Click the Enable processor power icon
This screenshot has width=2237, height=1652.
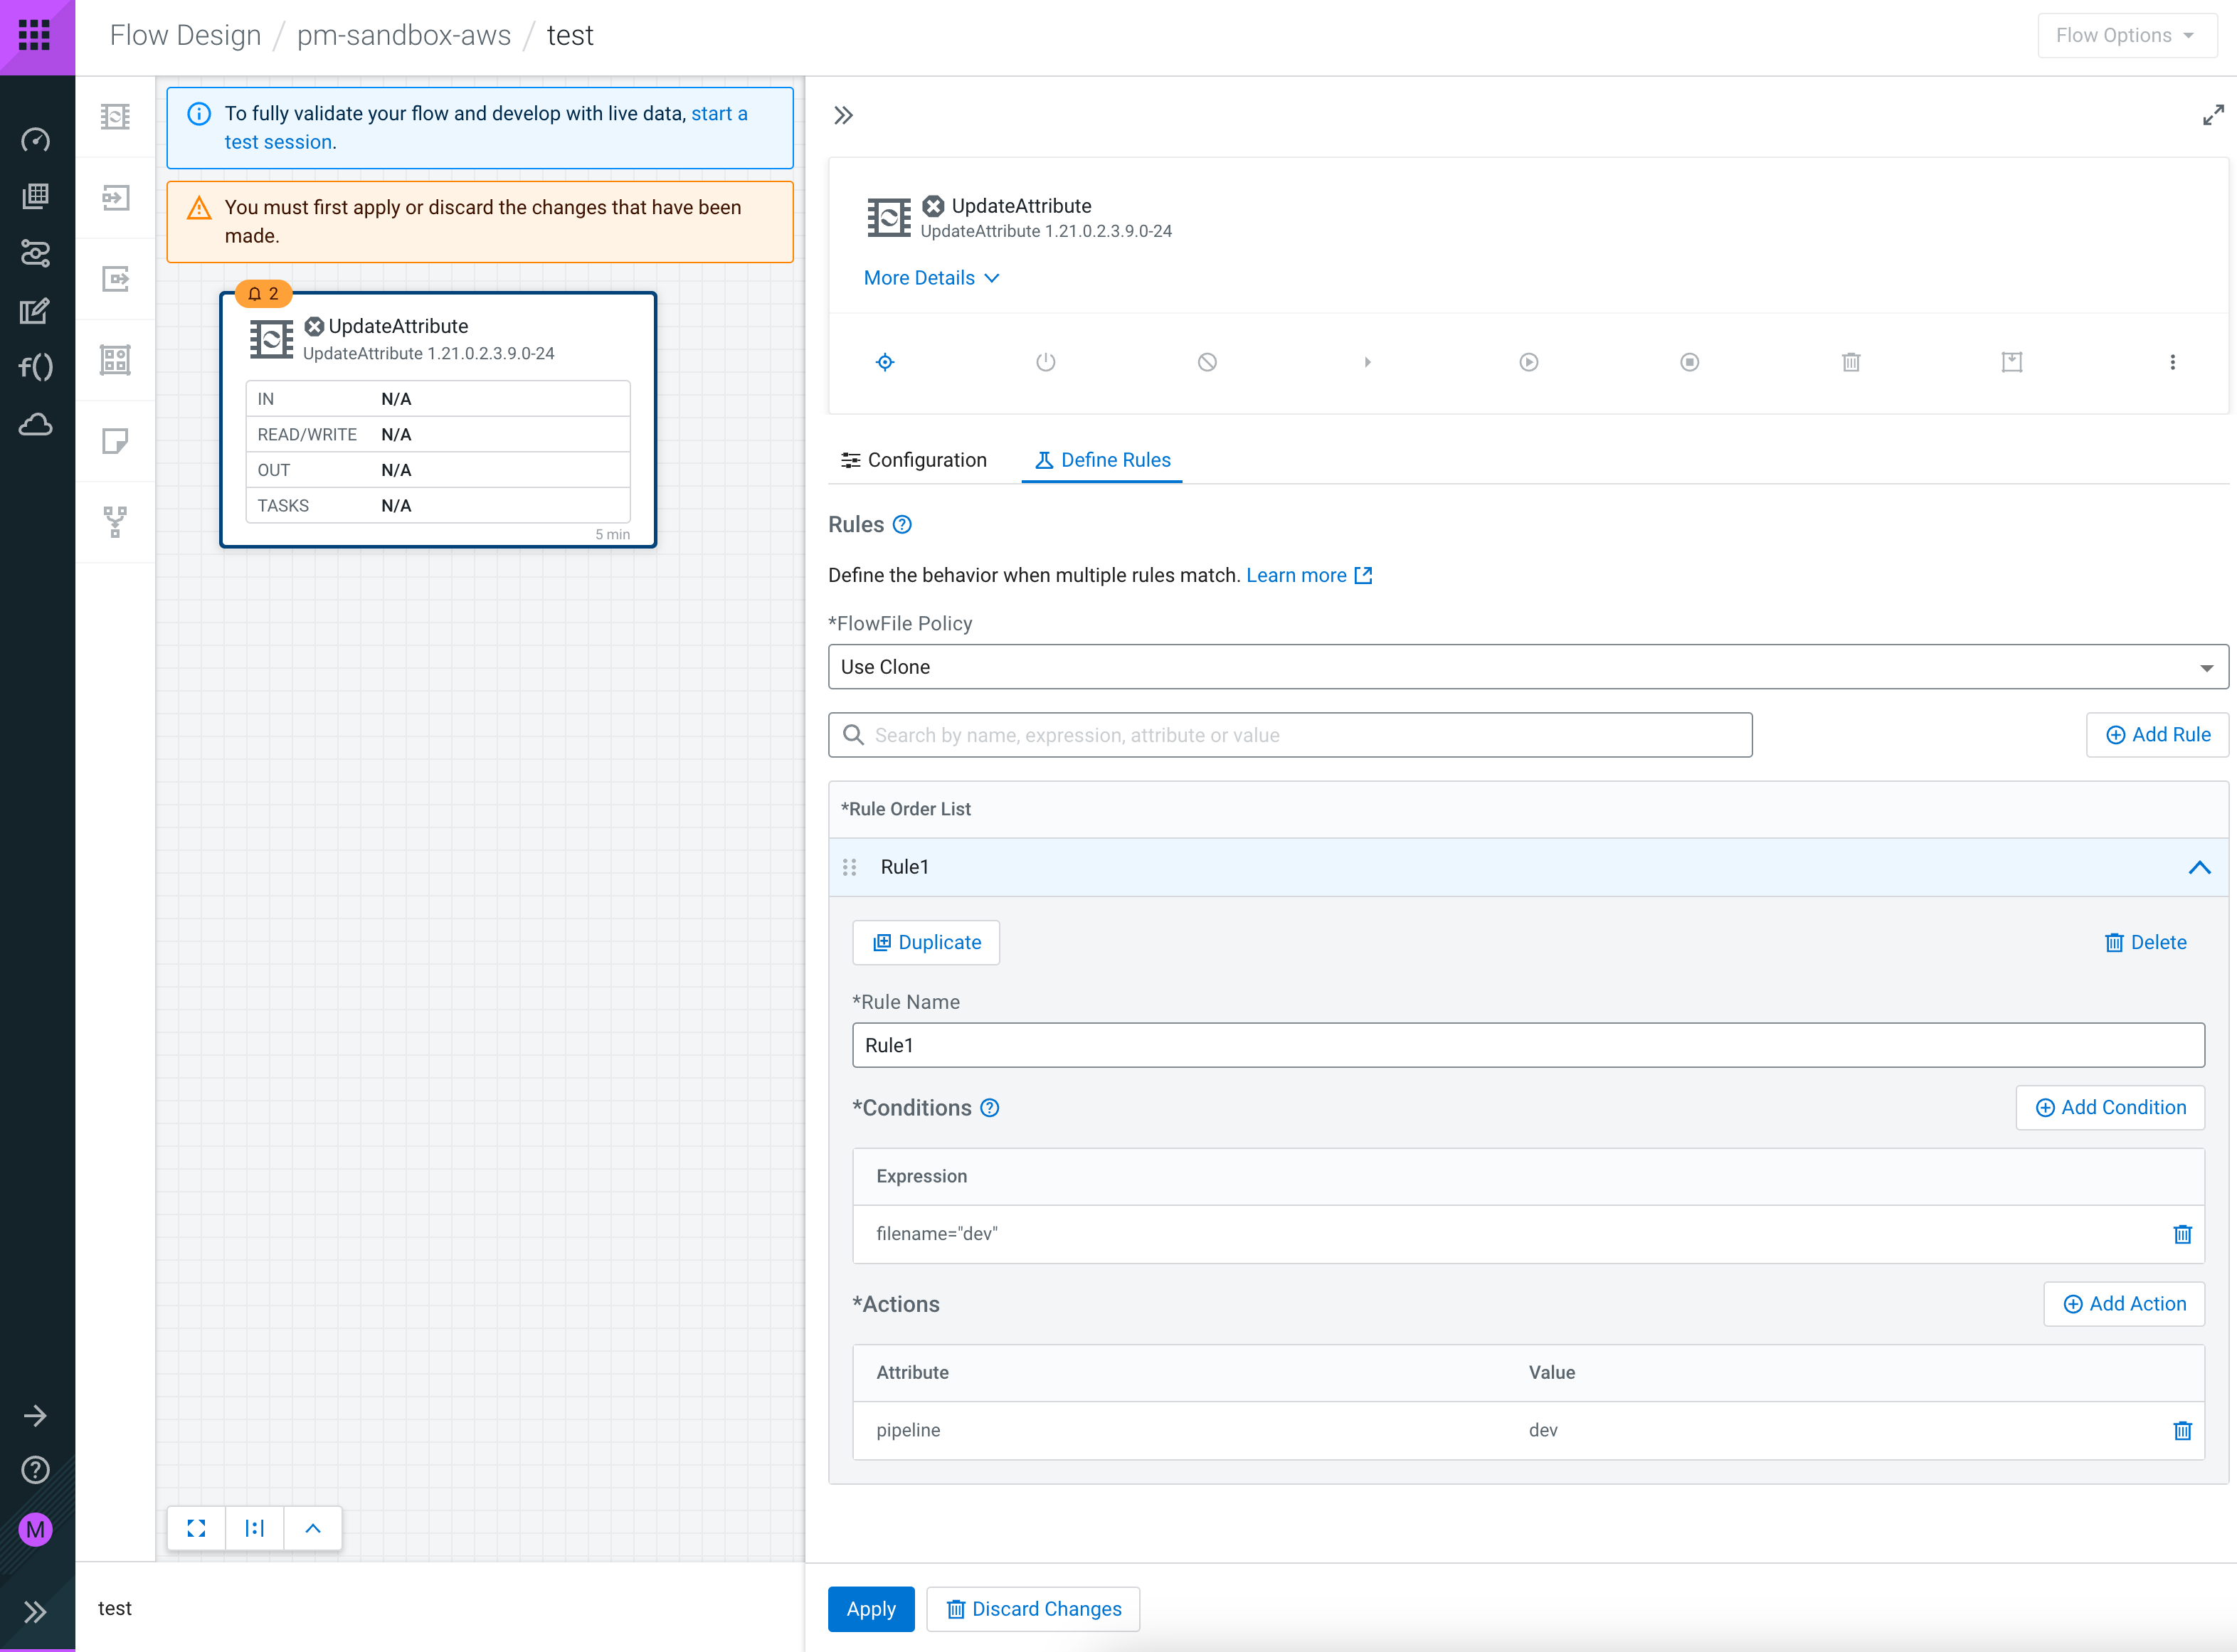1045,362
